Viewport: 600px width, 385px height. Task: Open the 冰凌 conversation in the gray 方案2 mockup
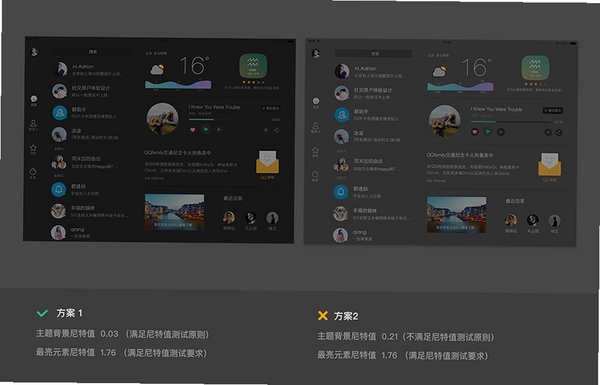coord(372,136)
